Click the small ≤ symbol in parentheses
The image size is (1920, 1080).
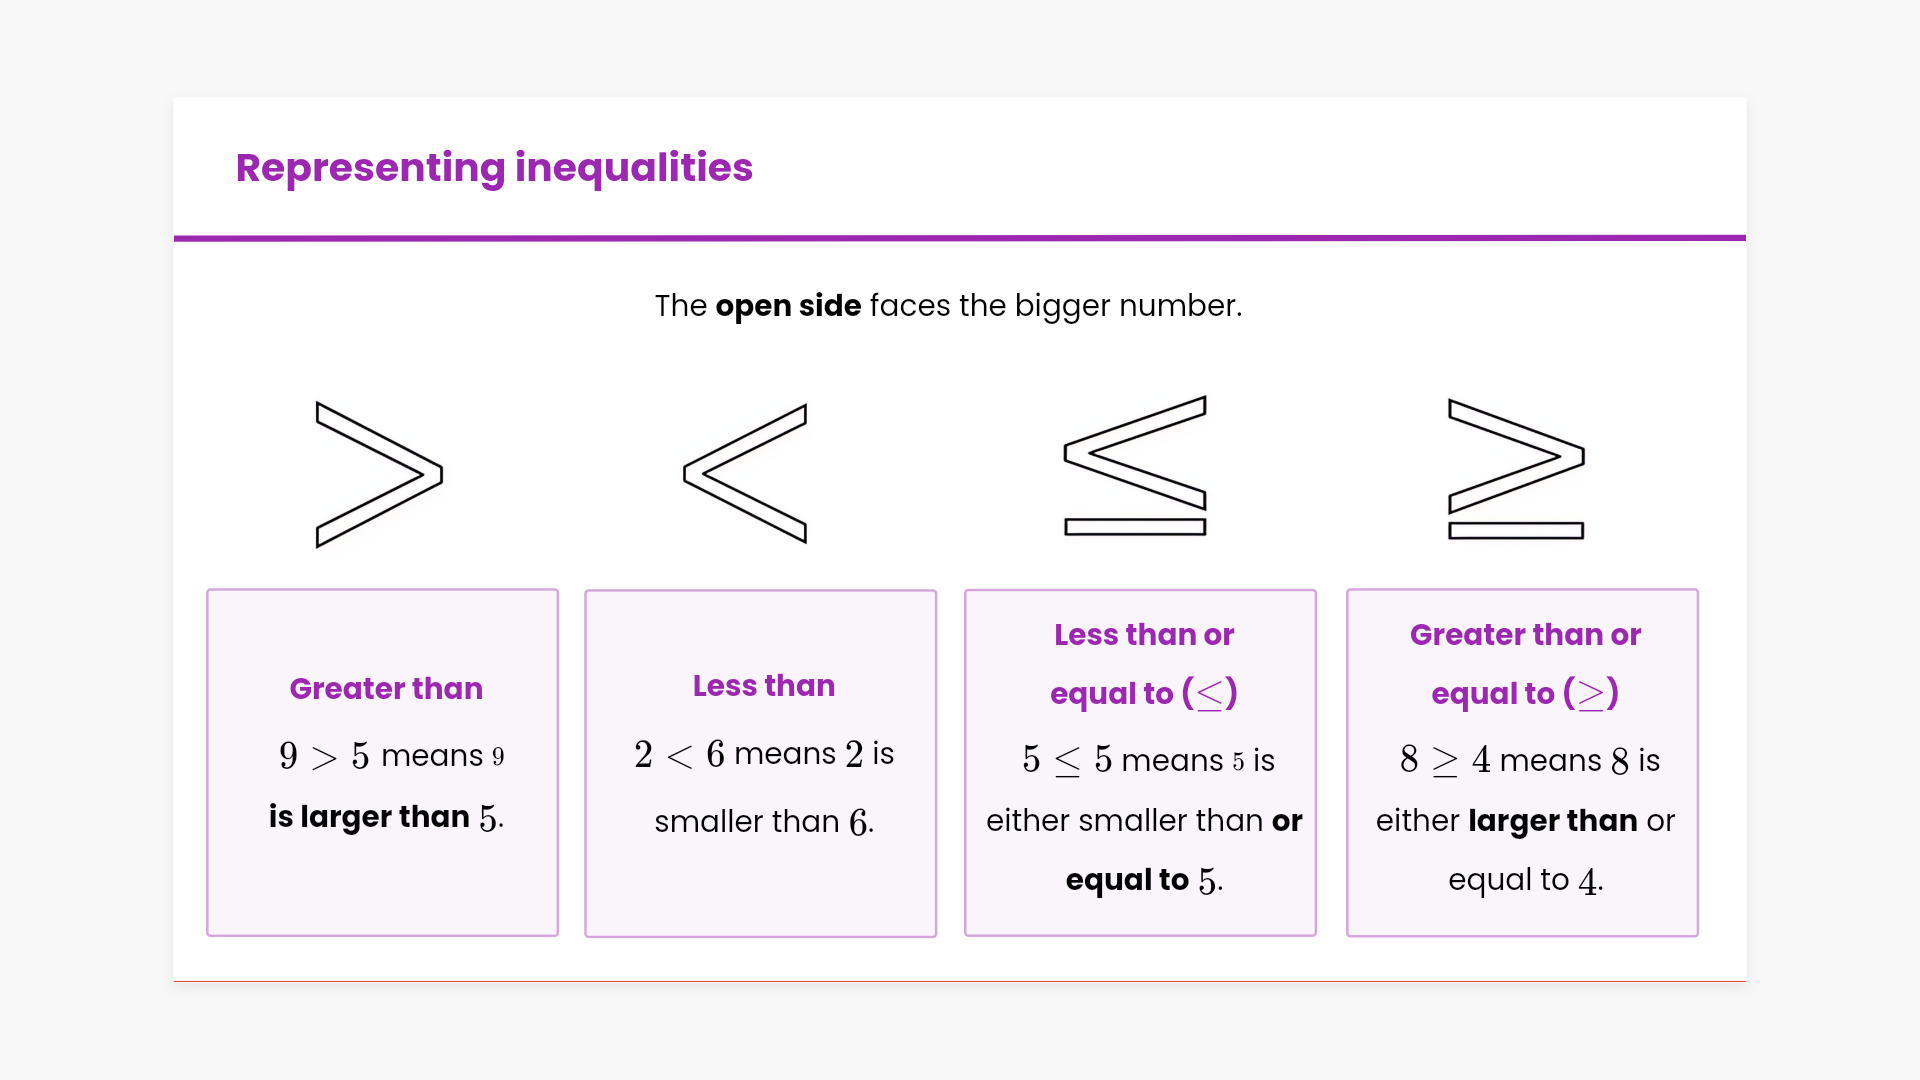coord(1210,693)
